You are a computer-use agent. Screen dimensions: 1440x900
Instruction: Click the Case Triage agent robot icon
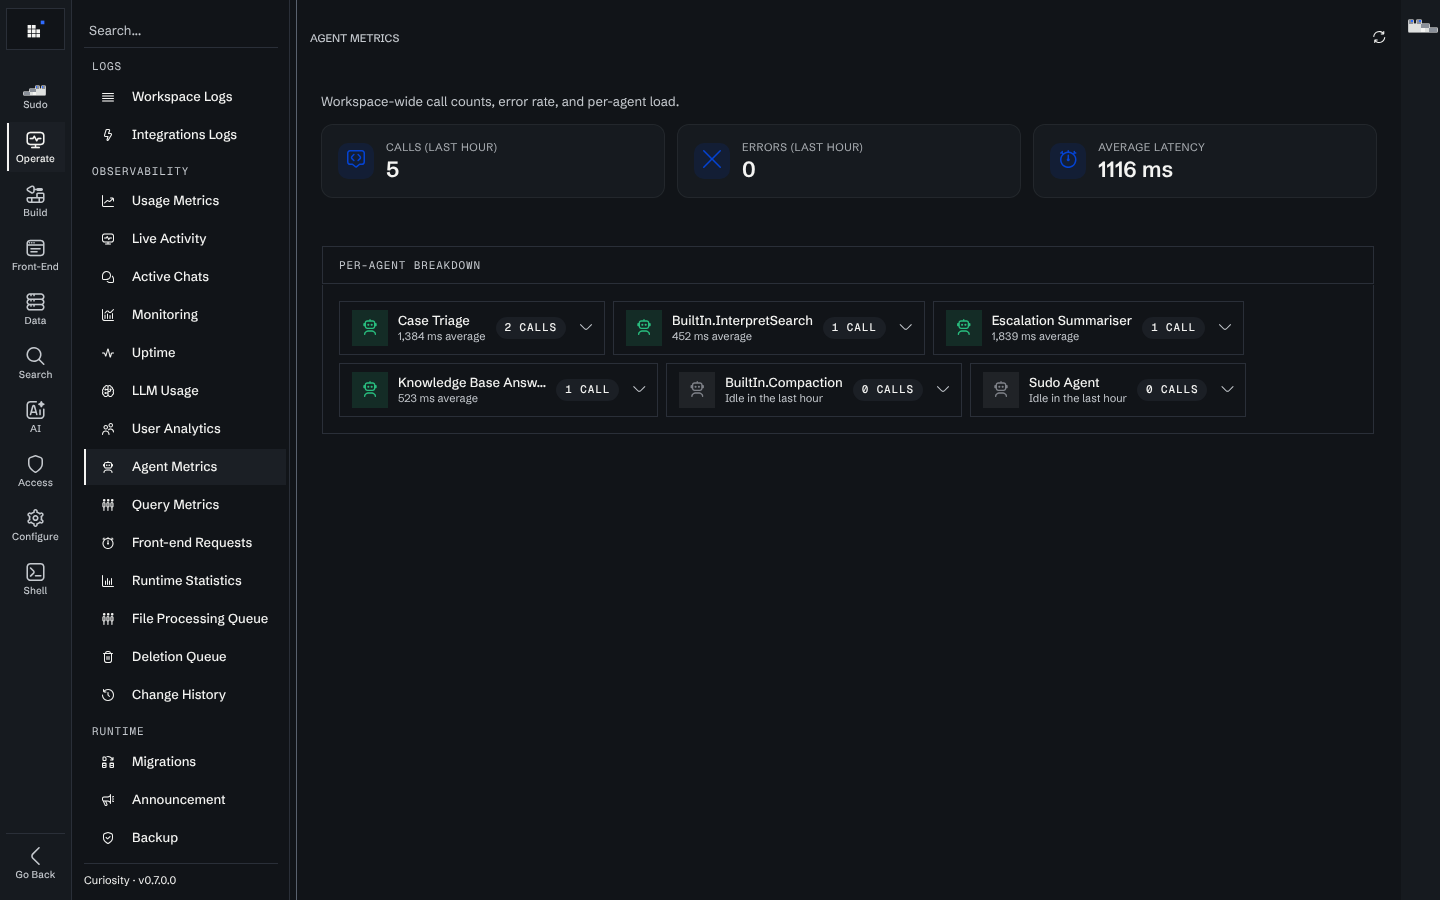pyautogui.click(x=370, y=328)
